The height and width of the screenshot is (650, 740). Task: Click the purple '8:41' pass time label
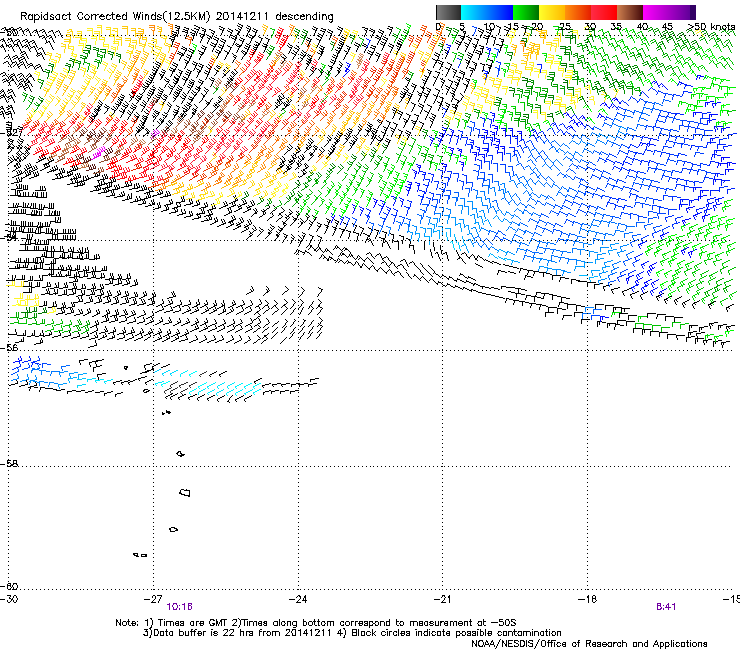(x=666, y=607)
